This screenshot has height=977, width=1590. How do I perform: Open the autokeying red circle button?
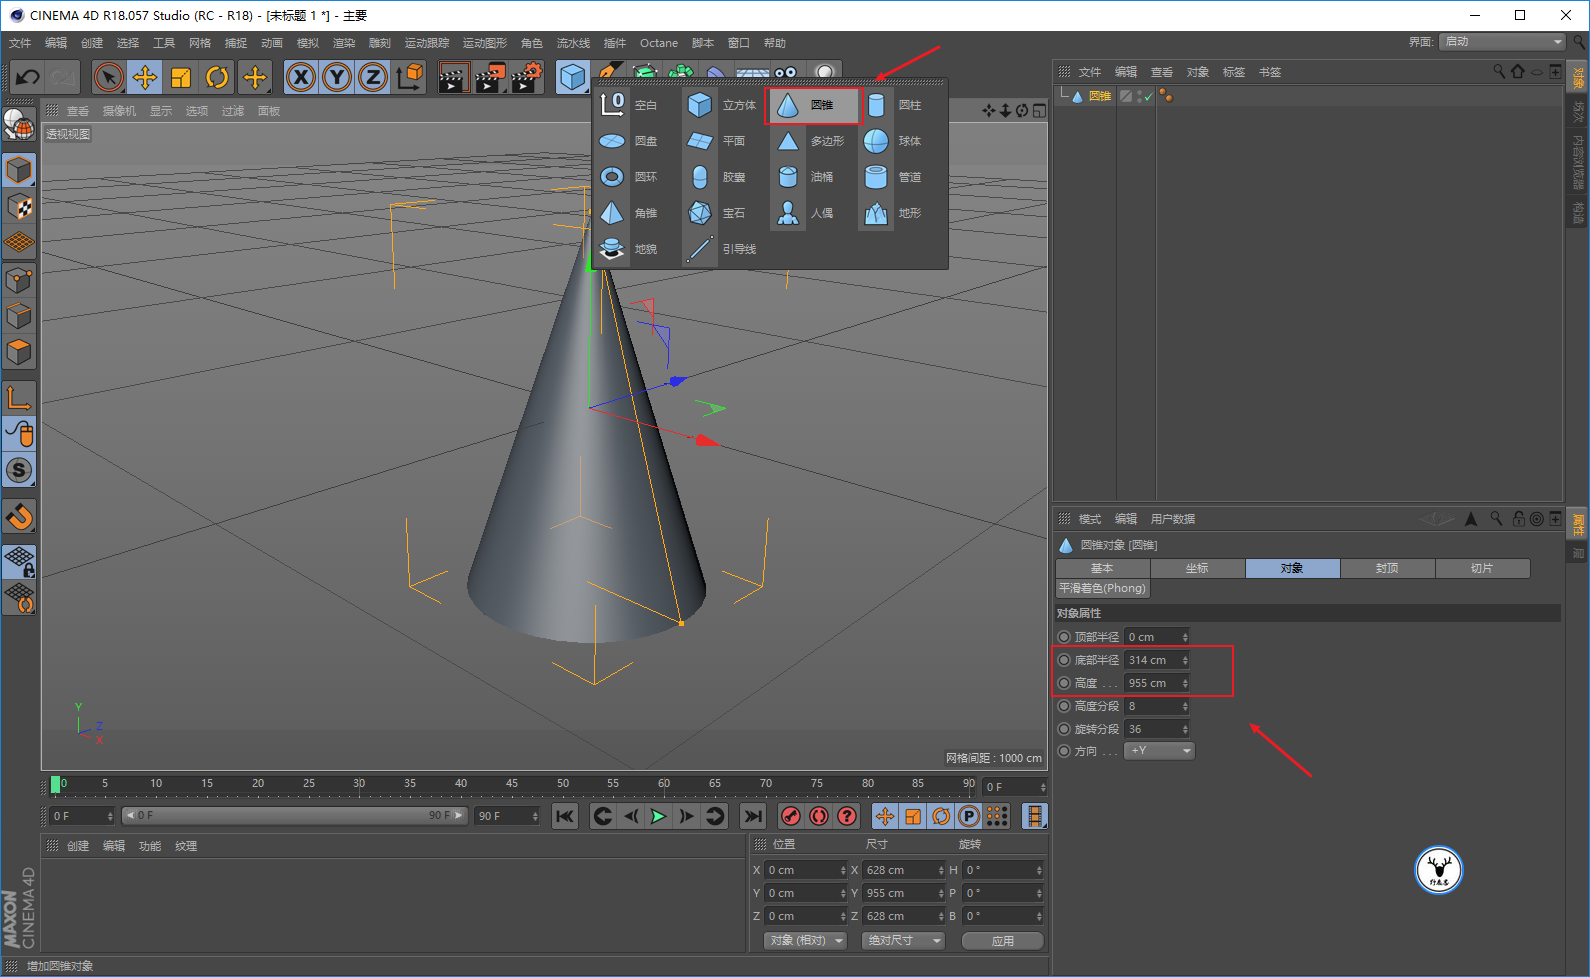pos(819,816)
